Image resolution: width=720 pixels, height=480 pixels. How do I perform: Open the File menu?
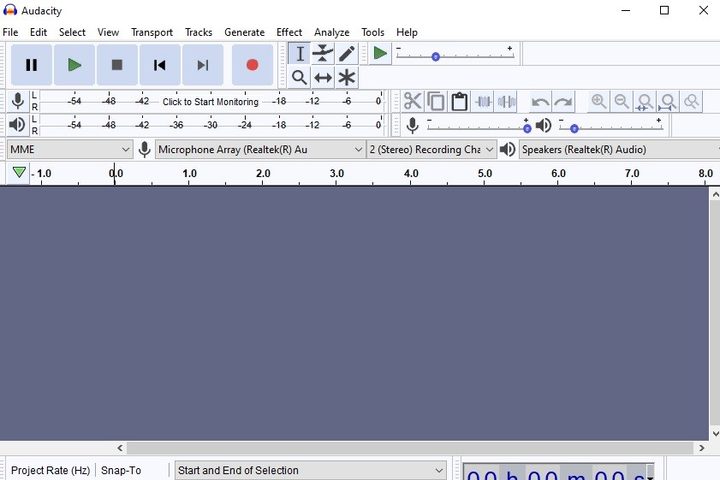pyautogui.click(x=10, y=32)
